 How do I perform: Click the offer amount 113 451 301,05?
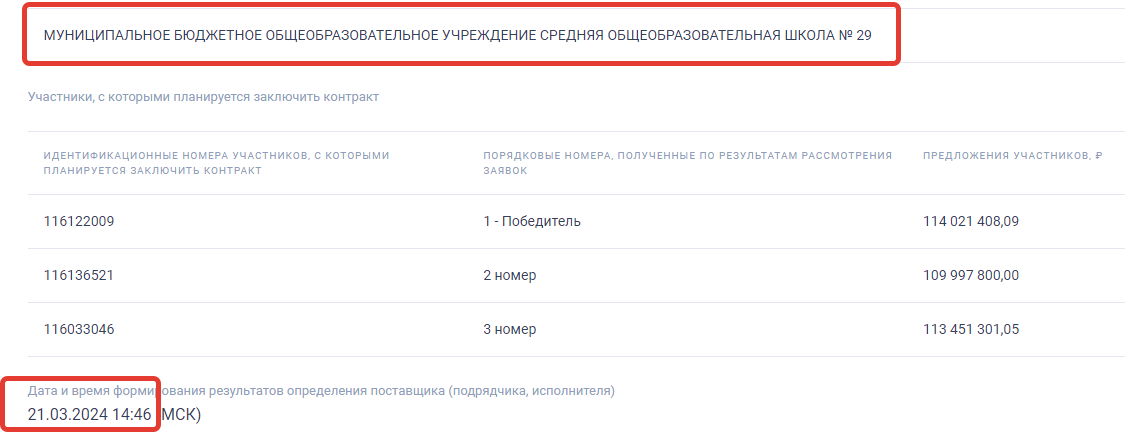970,329
